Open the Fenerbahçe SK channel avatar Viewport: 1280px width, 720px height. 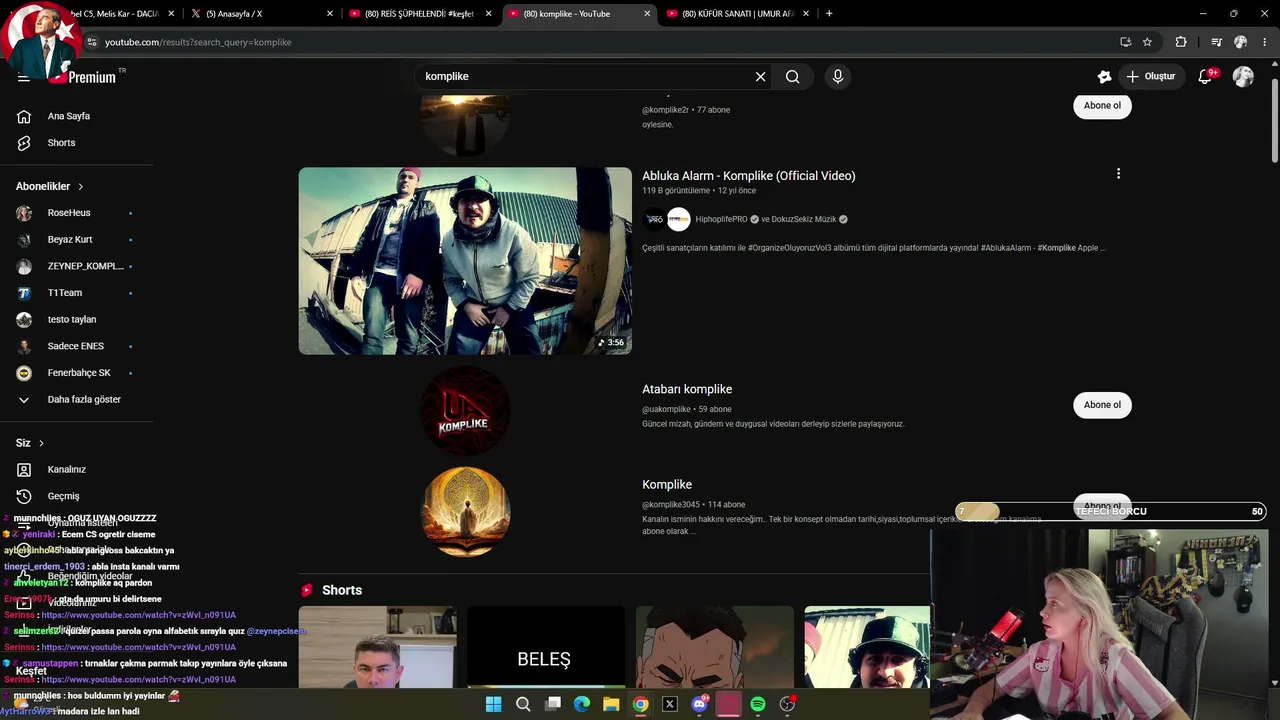[24, 373]
